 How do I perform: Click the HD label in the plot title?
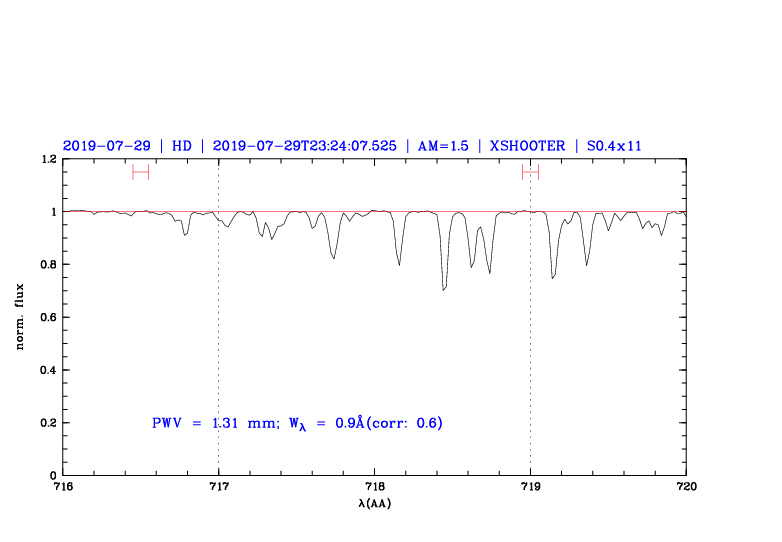point(181,146)
